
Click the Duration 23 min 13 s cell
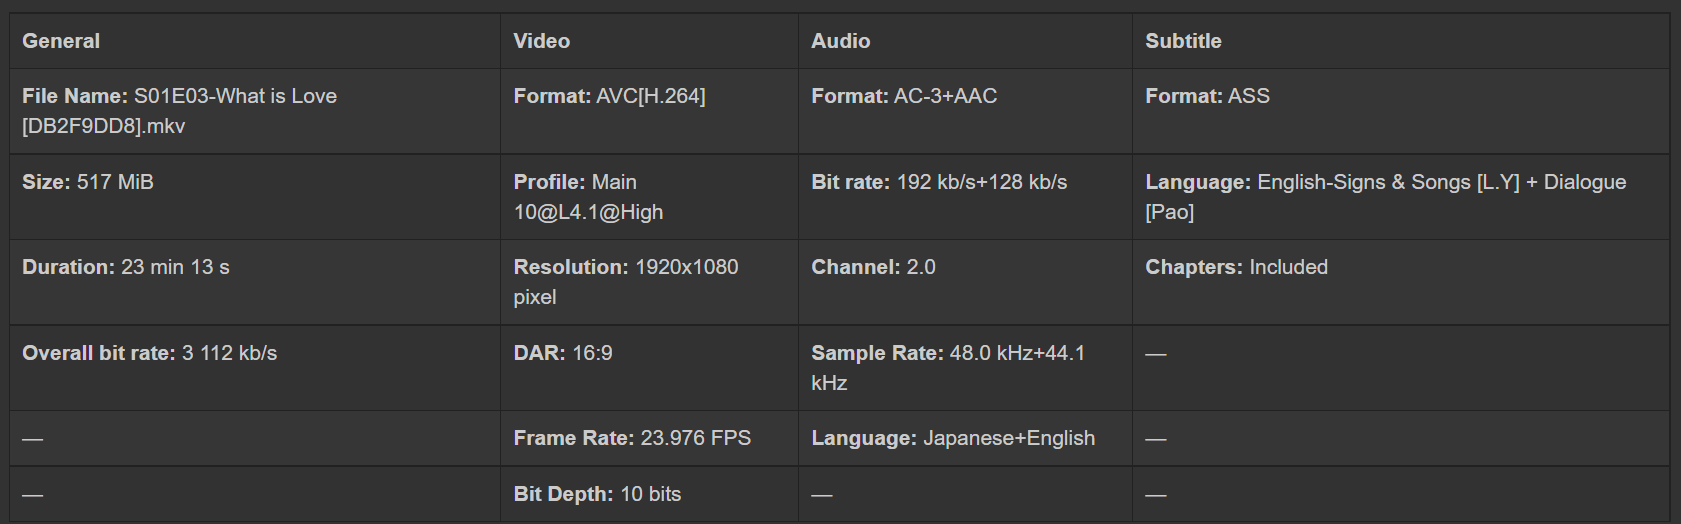[126, 267]
